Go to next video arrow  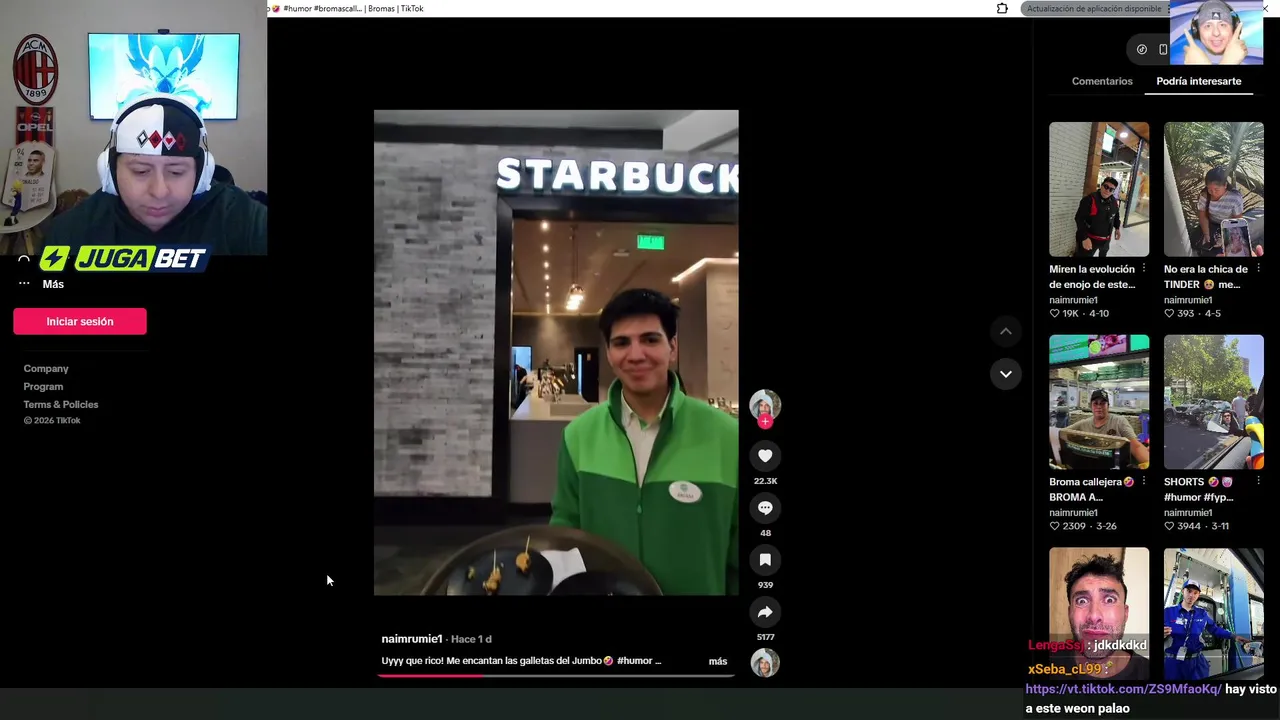pos(1006,374)
